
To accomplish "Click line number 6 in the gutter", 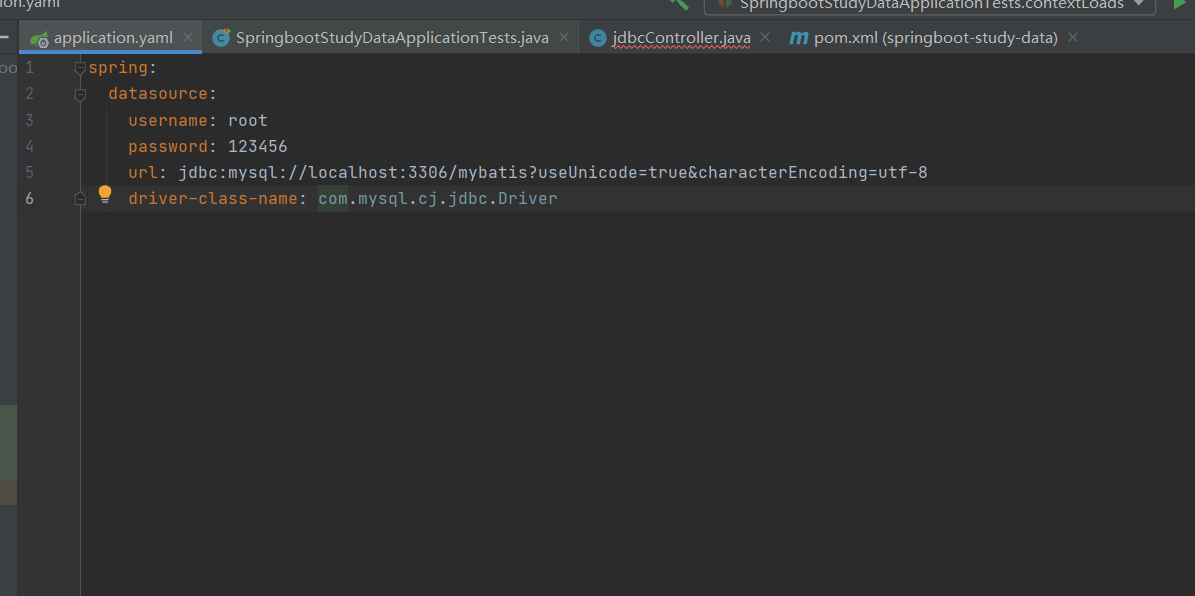I will tap(29, 199).
